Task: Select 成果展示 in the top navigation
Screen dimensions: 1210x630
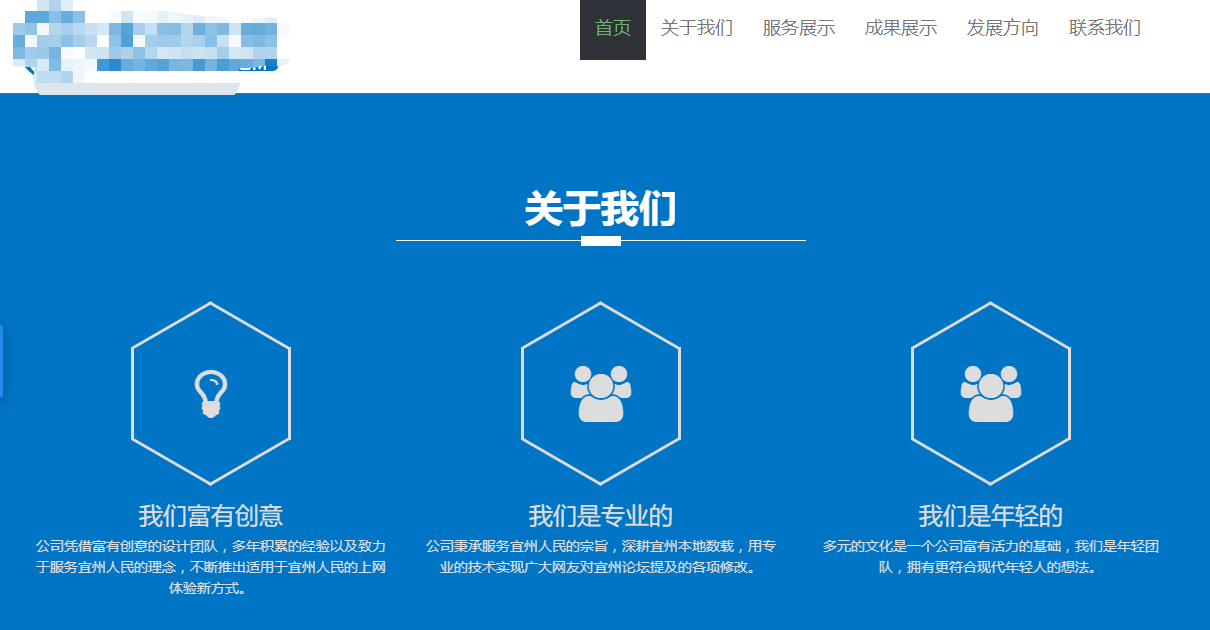Action: 900,29
